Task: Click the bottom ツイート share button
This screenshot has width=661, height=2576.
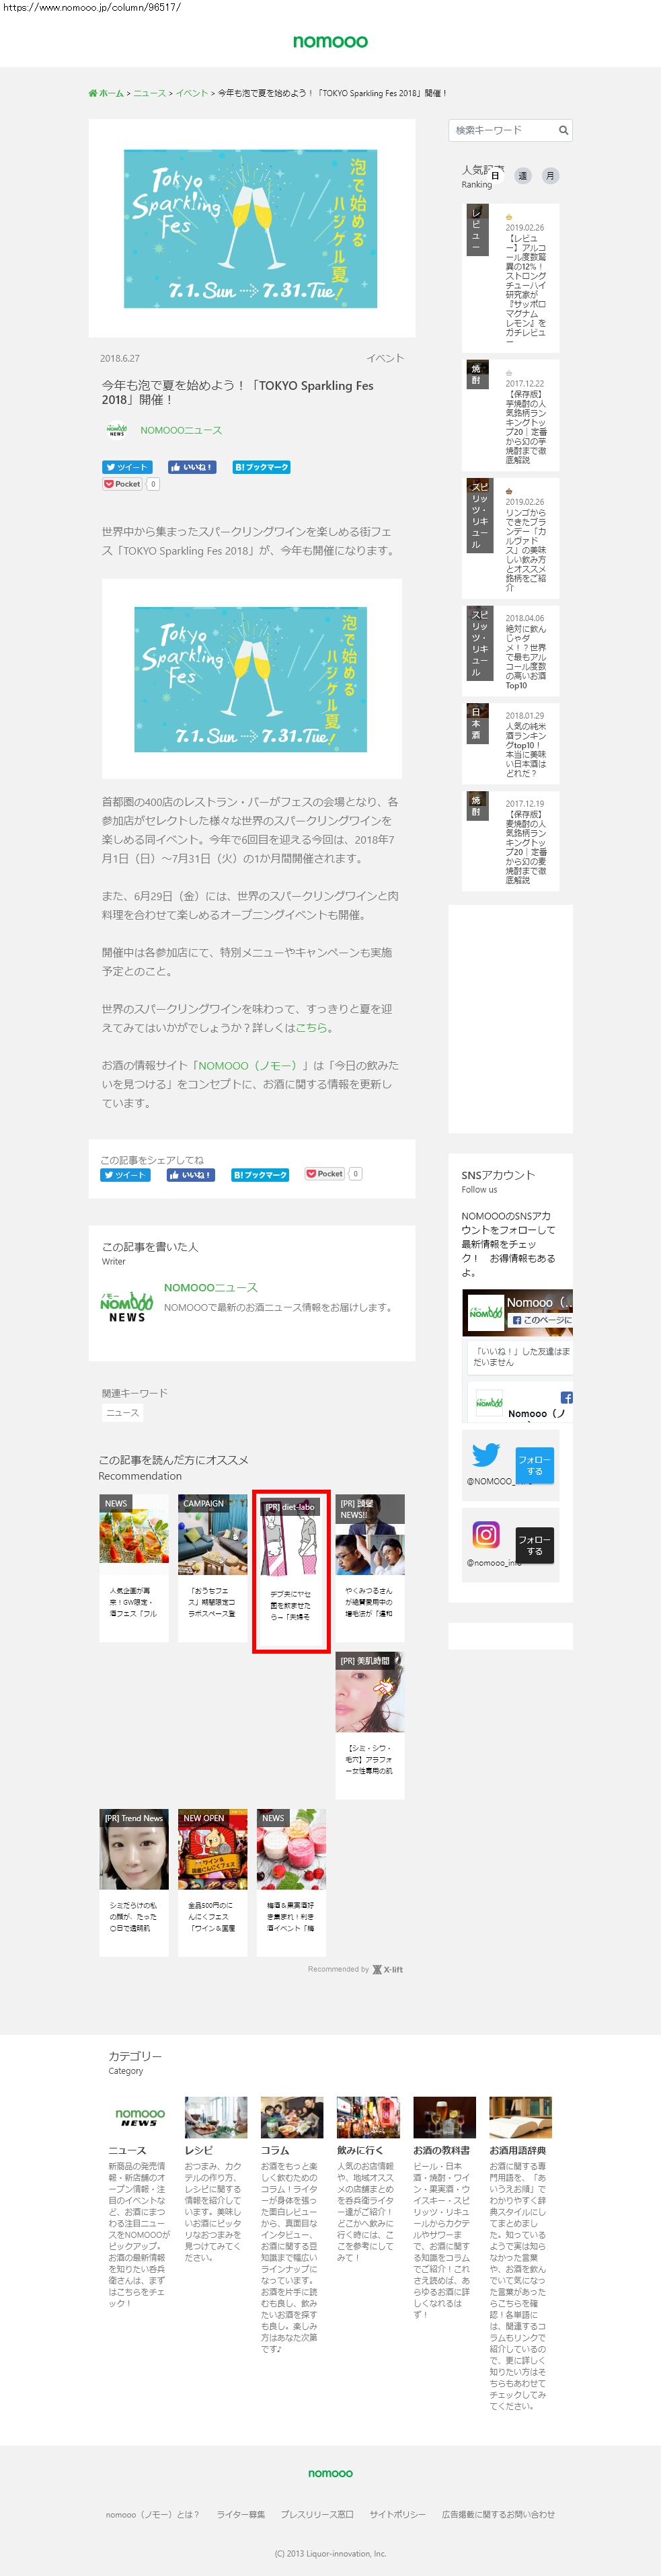Action: 126,1175
